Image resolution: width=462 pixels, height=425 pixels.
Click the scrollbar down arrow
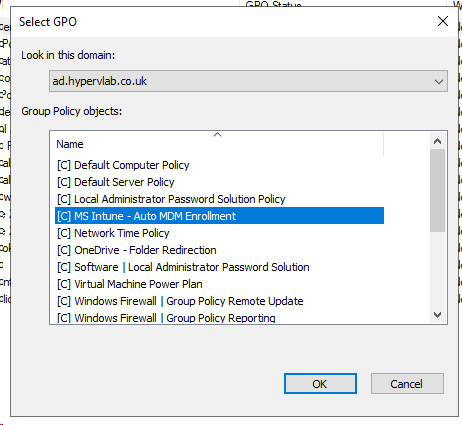pyautogui.click(x=437, y=315)
